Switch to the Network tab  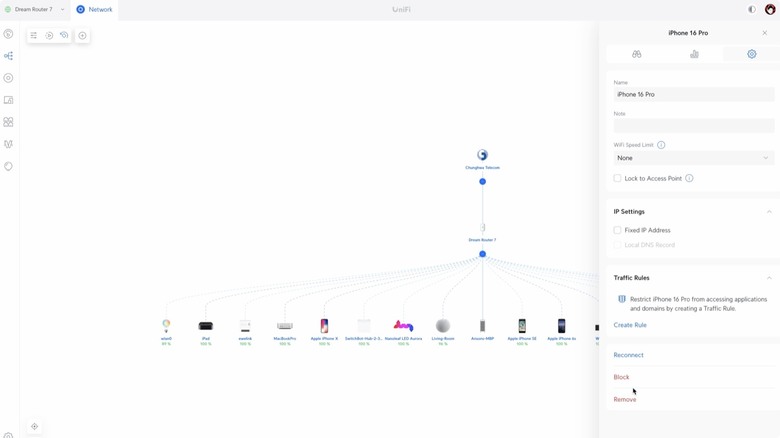[x=95, y=9]
